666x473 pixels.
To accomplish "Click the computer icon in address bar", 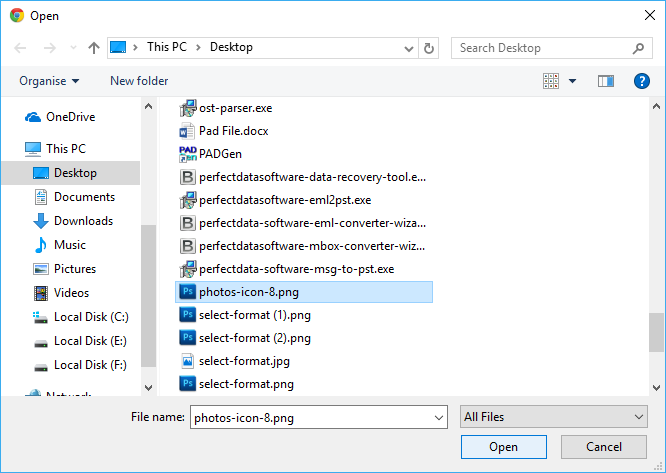I will 118,47.
